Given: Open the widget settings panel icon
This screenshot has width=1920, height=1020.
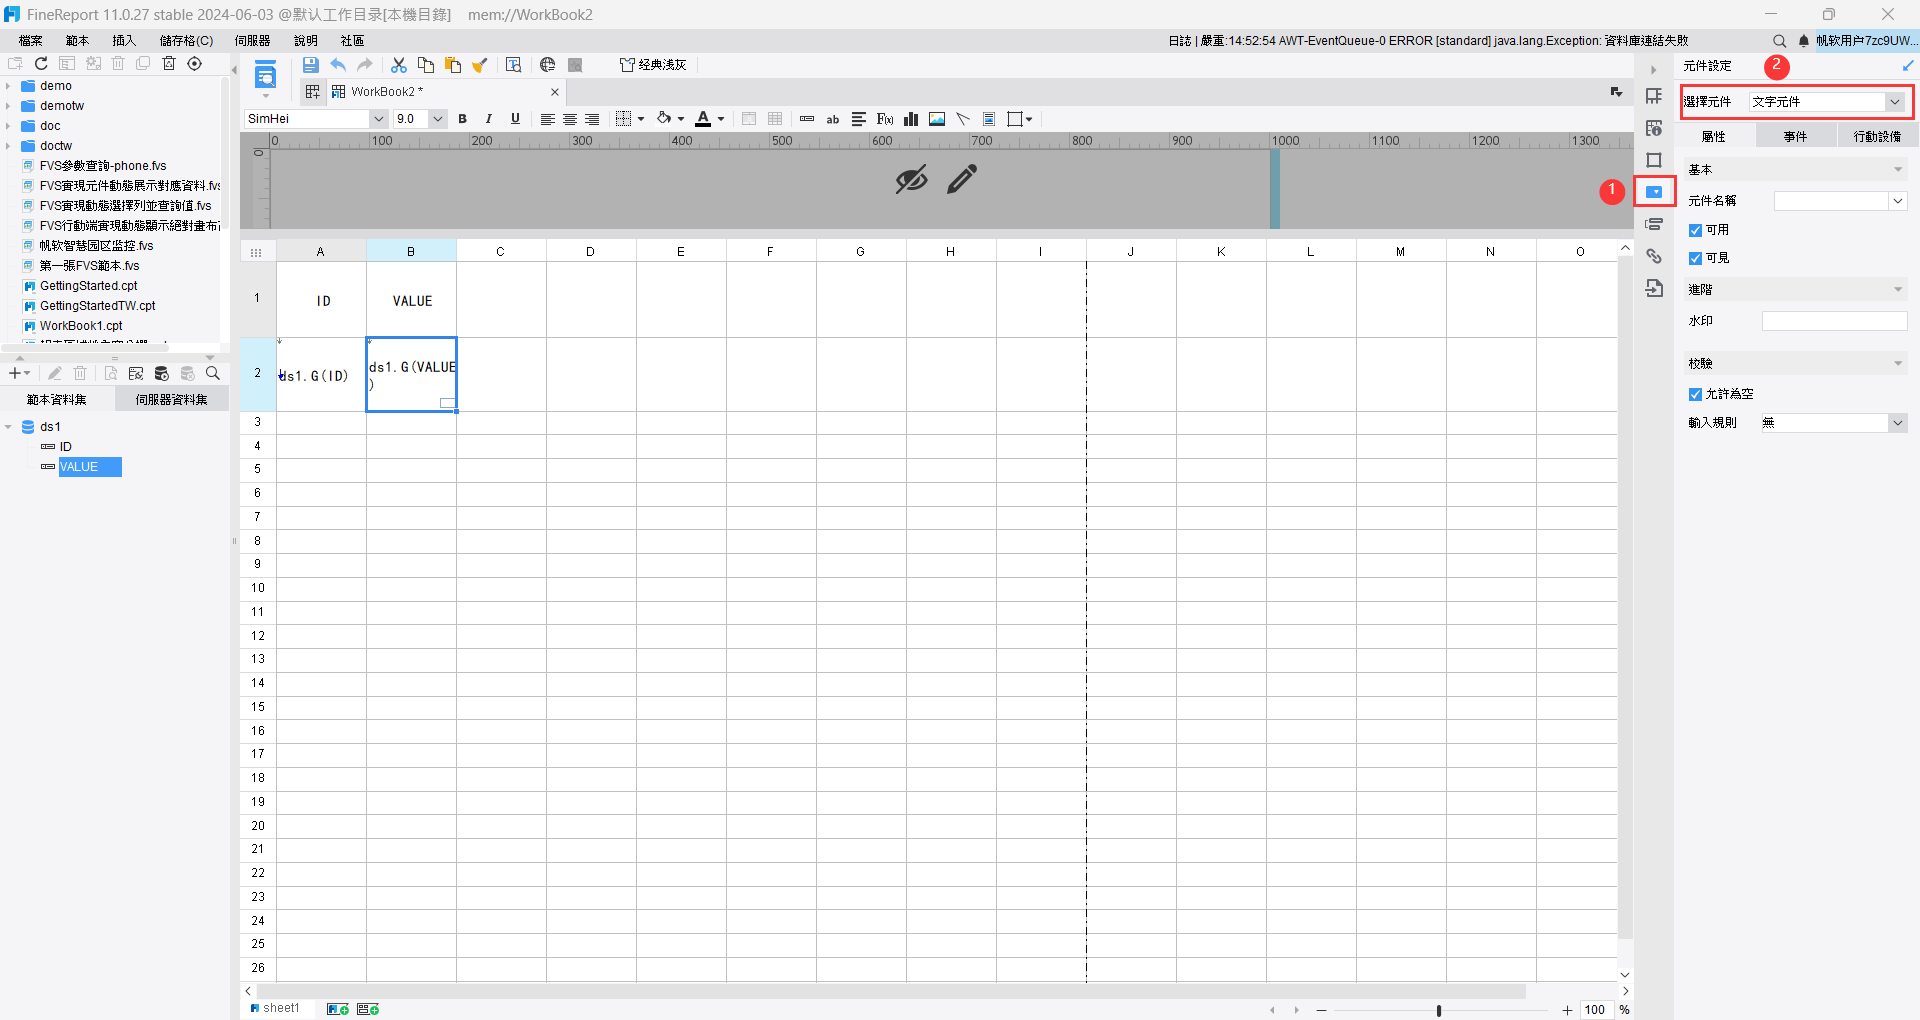Looking at the screenshot, I should (1654, 192).
